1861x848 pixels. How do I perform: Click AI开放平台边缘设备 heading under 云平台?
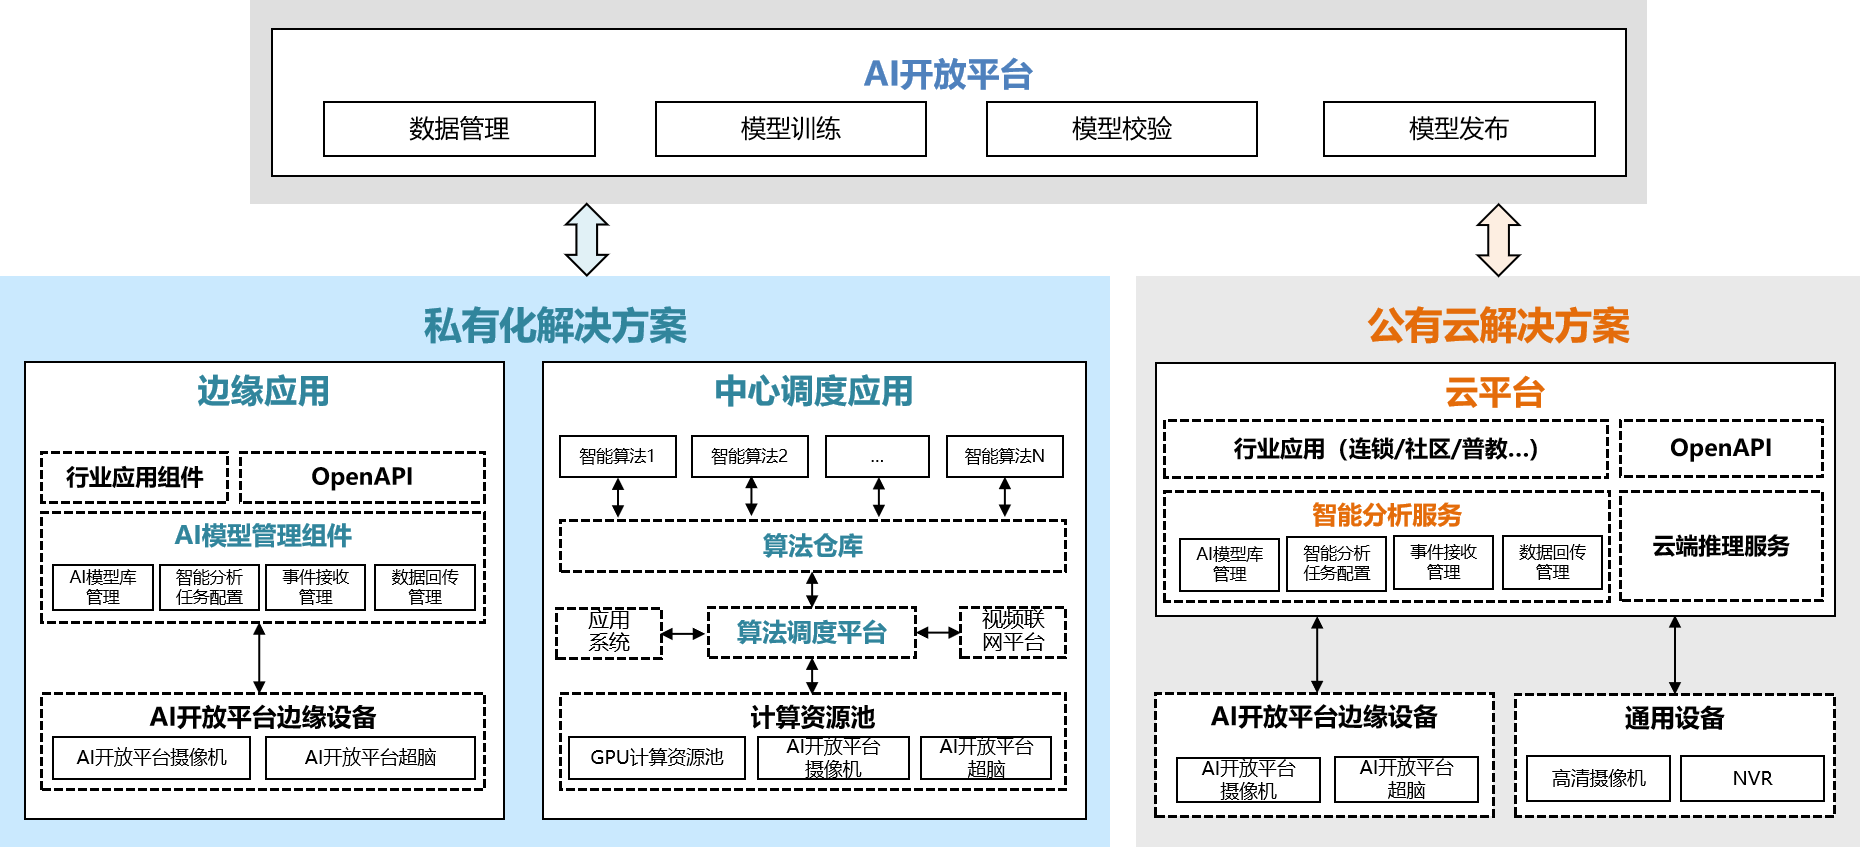[1324, 717]
